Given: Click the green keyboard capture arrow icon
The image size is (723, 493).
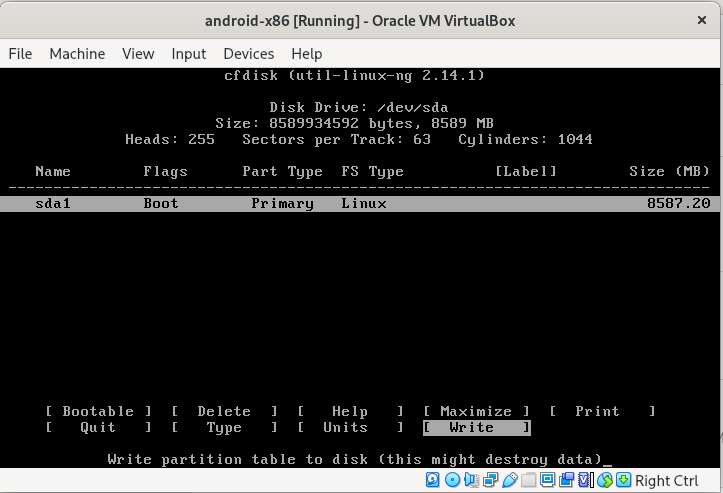Looking at the screenshot, I should pos(621,481).
